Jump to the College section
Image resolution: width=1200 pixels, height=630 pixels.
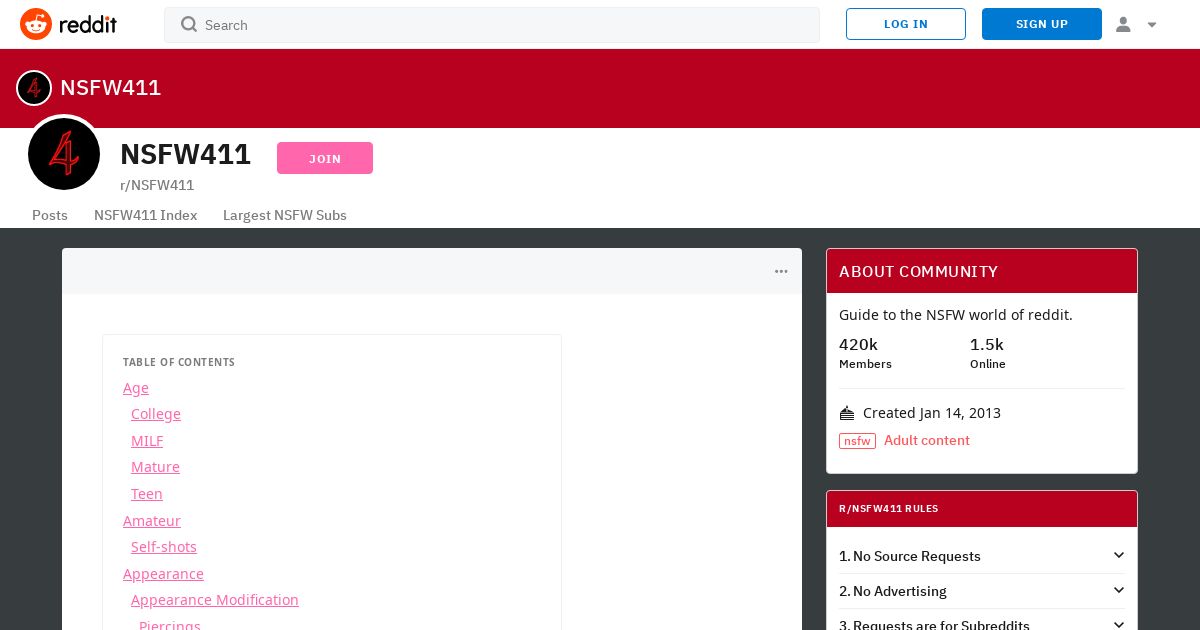[x=156, y=414]
